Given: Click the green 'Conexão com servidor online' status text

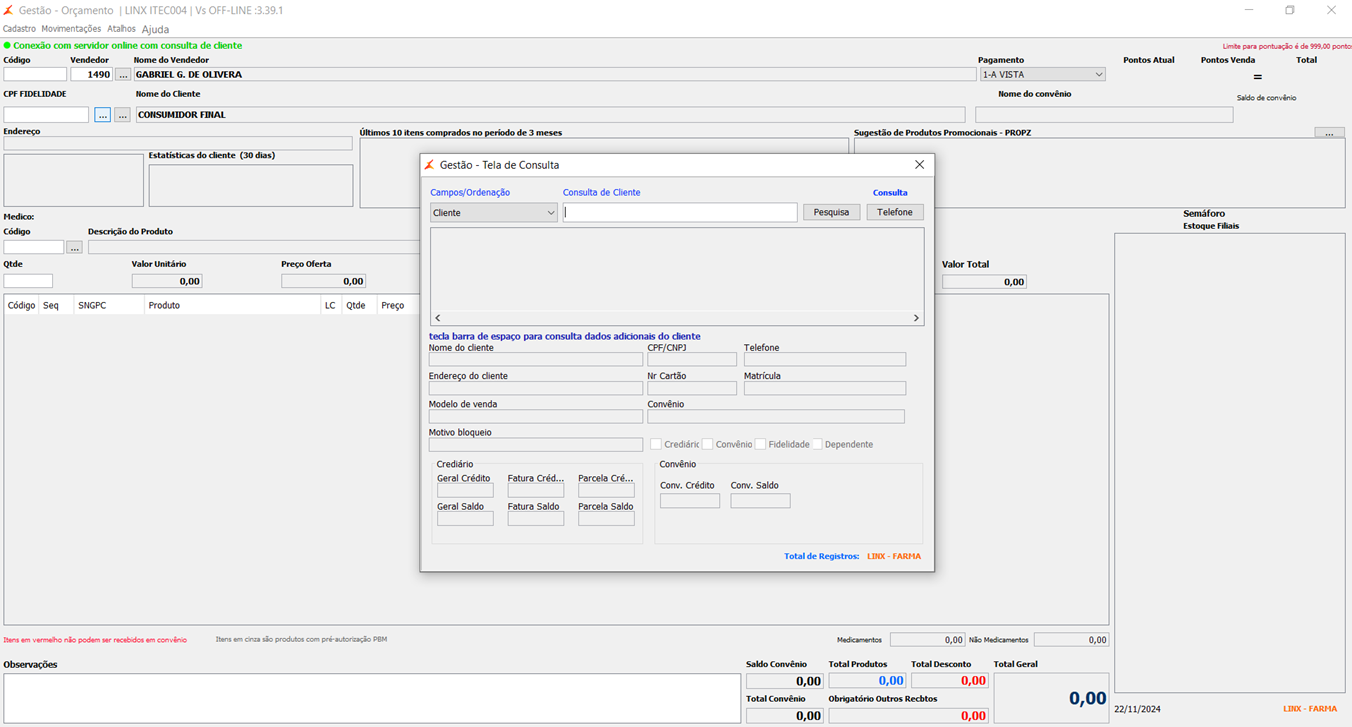Looking at the screenshot, I should [x=127, y=46].
